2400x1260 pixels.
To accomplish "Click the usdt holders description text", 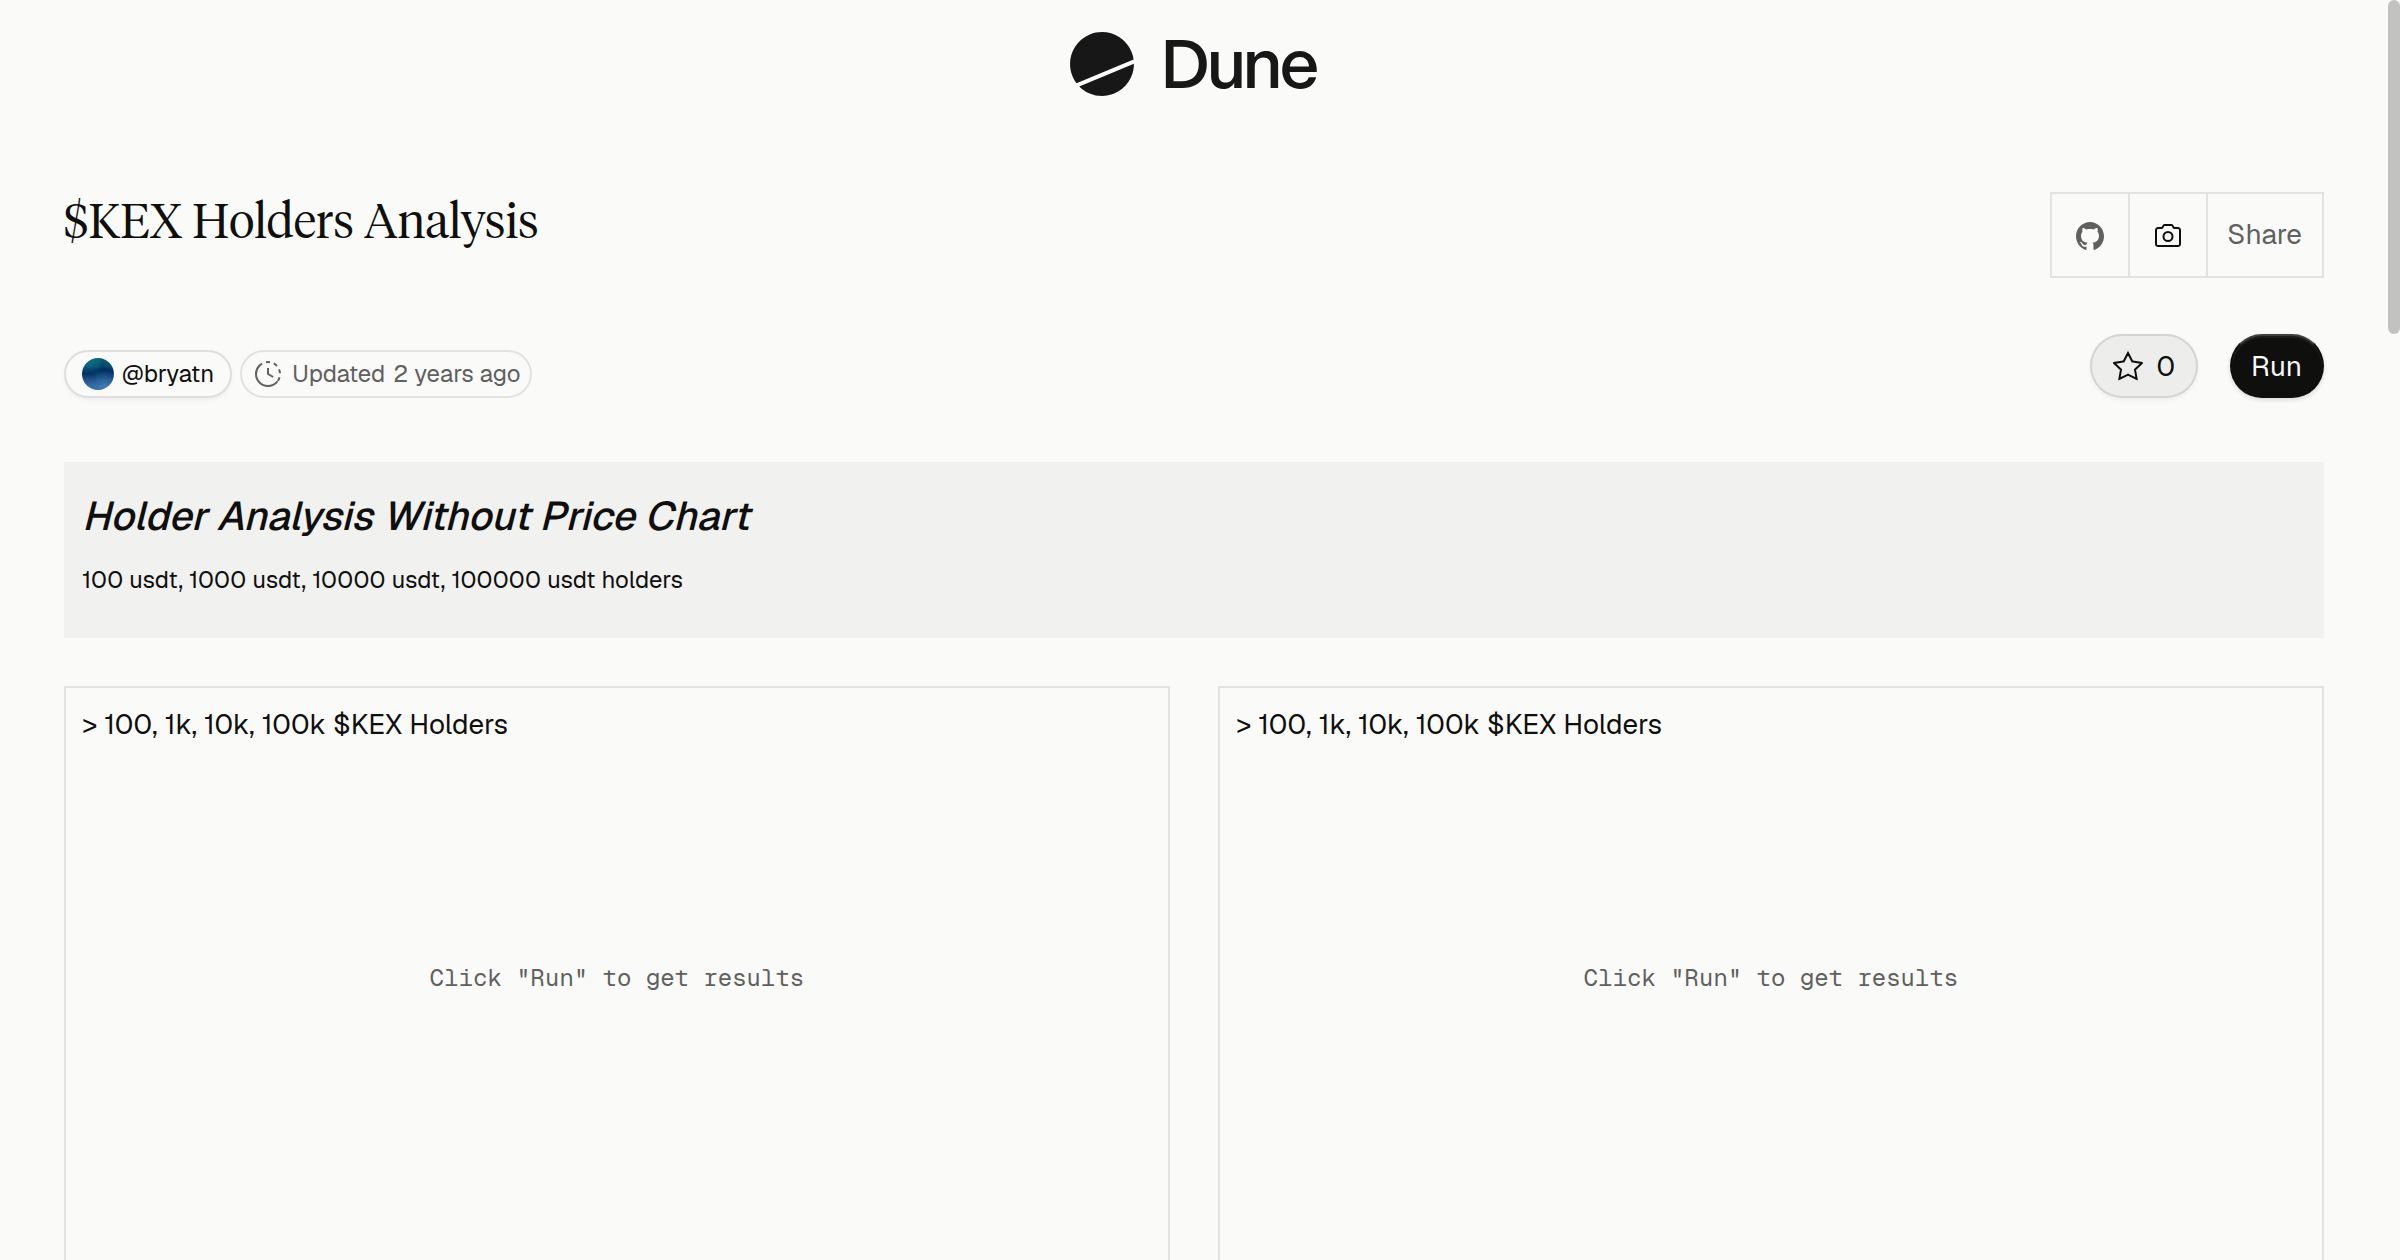I will tap(382, 580).
